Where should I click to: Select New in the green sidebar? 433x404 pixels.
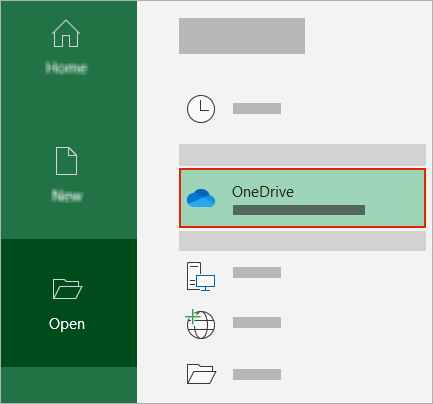[x=66, y=175]
